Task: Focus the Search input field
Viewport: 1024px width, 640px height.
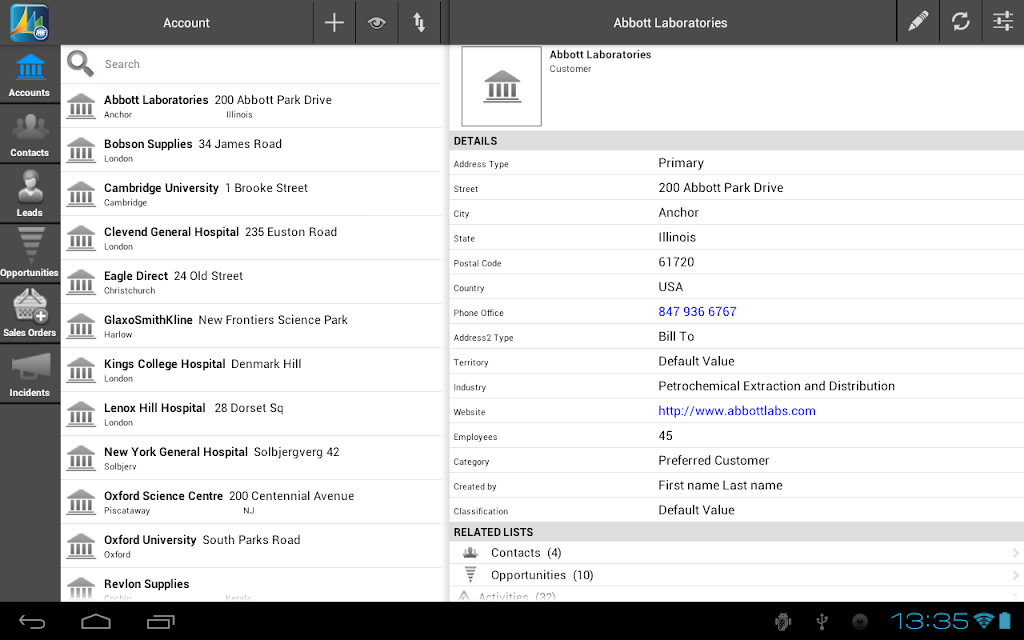Action: pos(271,64)
